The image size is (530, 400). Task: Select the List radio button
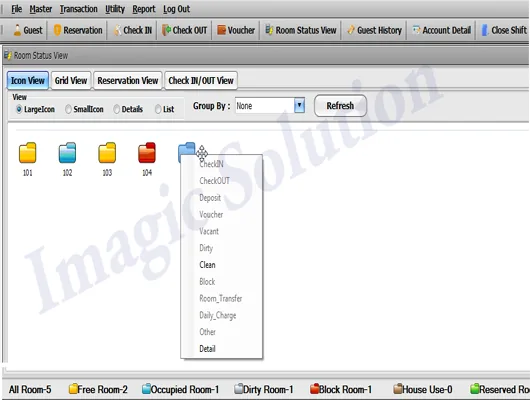coord(158,109)
